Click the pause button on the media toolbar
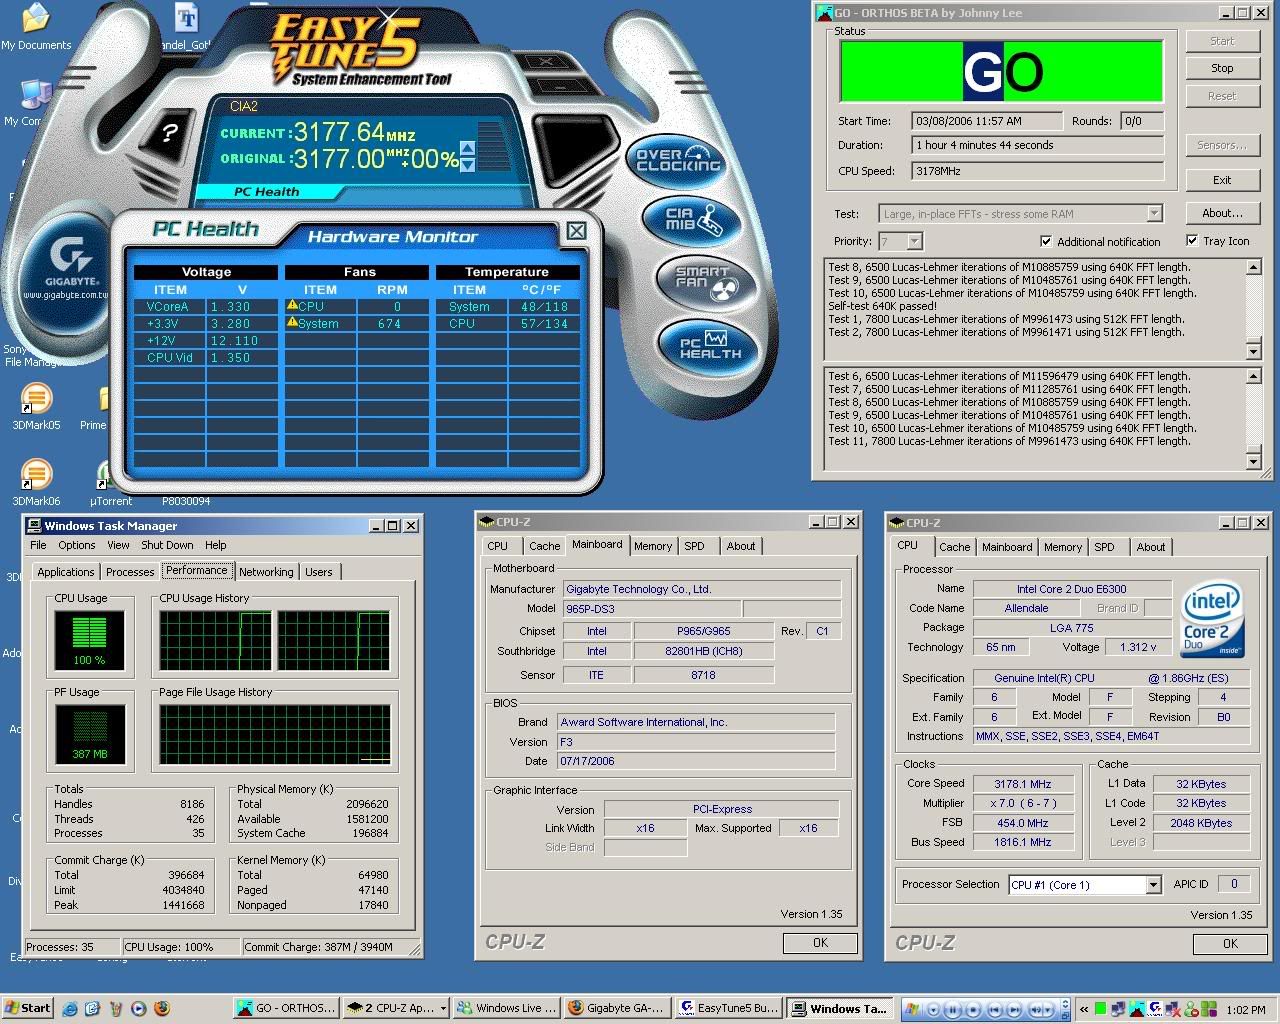Screen dimensions: 1280x1024 click(954, 1010)
